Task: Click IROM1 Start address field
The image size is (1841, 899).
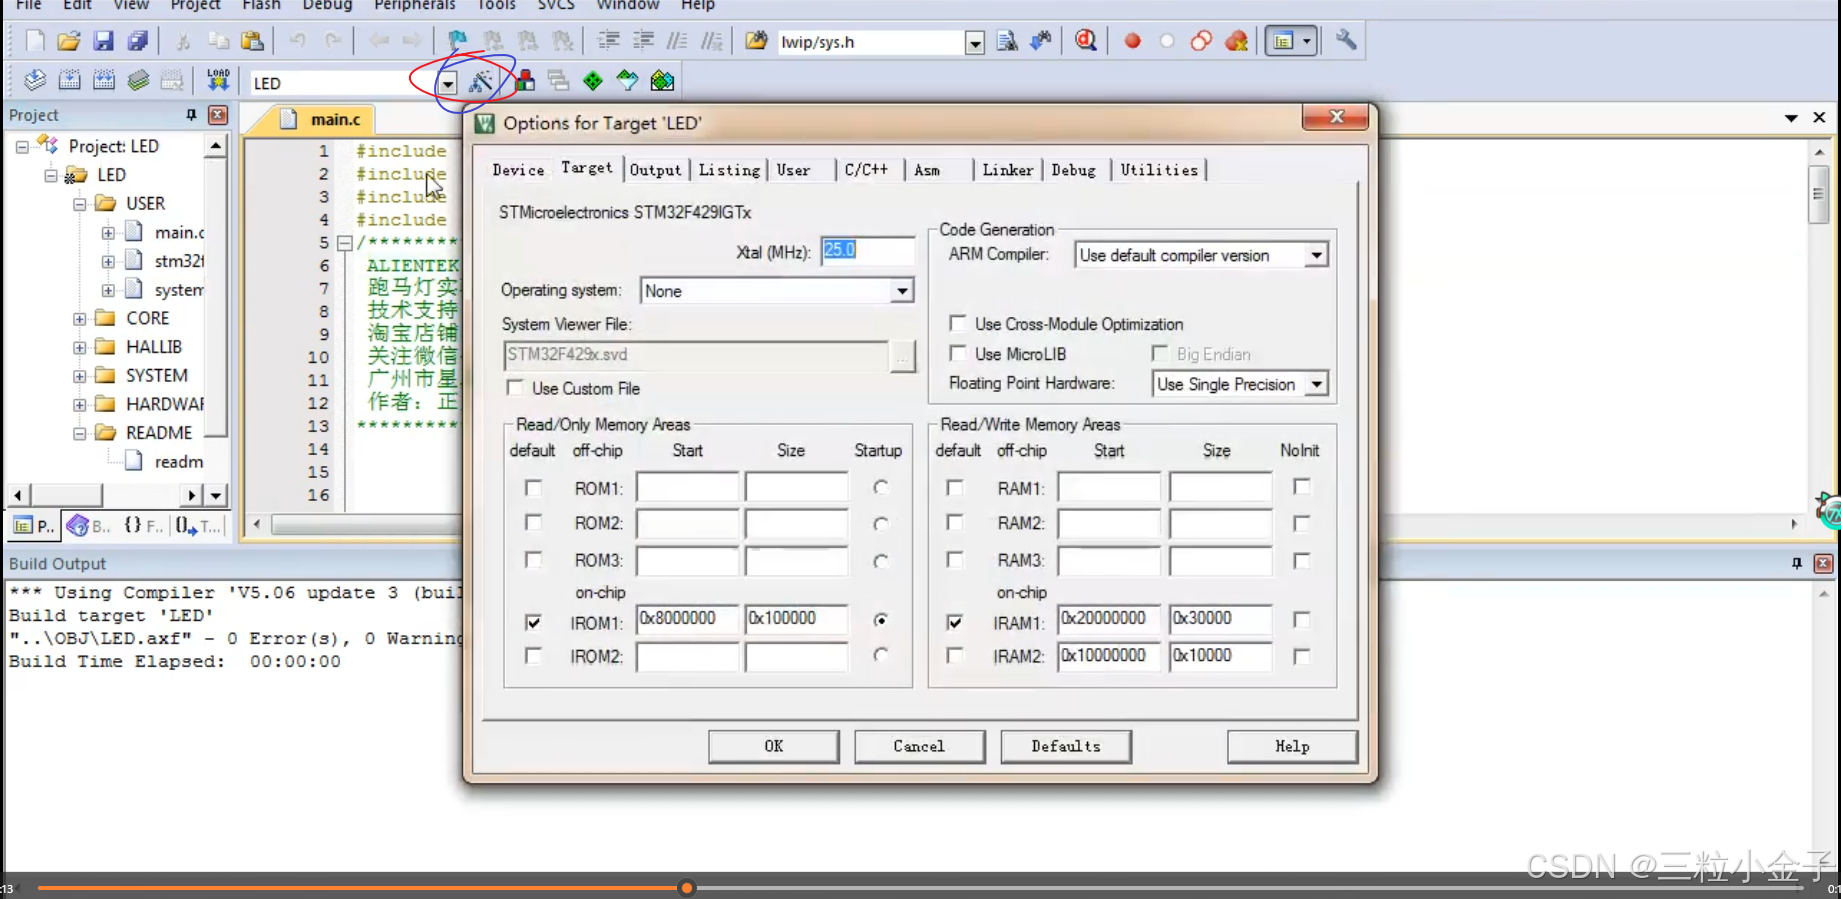Action: click(x=687, y=619)
